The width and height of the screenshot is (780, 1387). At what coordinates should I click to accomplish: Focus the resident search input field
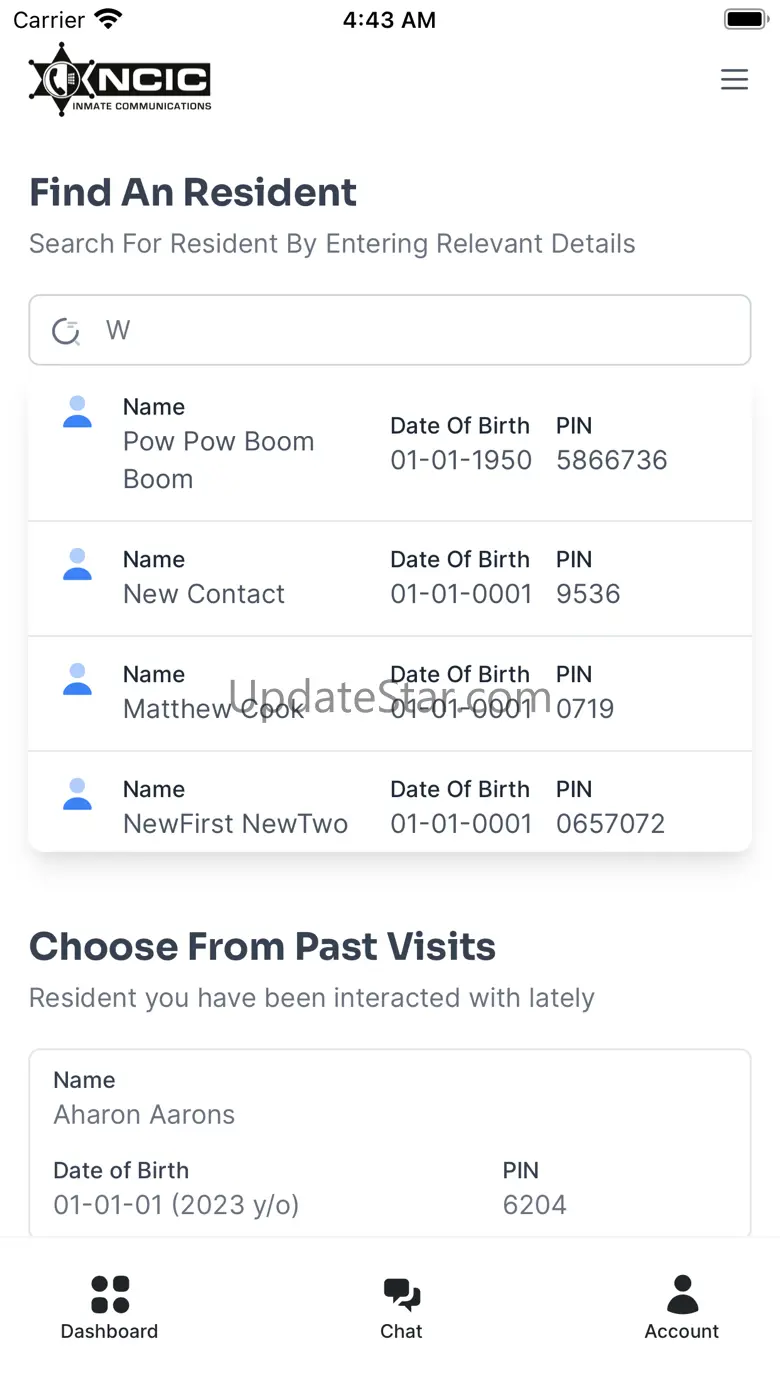[420, 330]
